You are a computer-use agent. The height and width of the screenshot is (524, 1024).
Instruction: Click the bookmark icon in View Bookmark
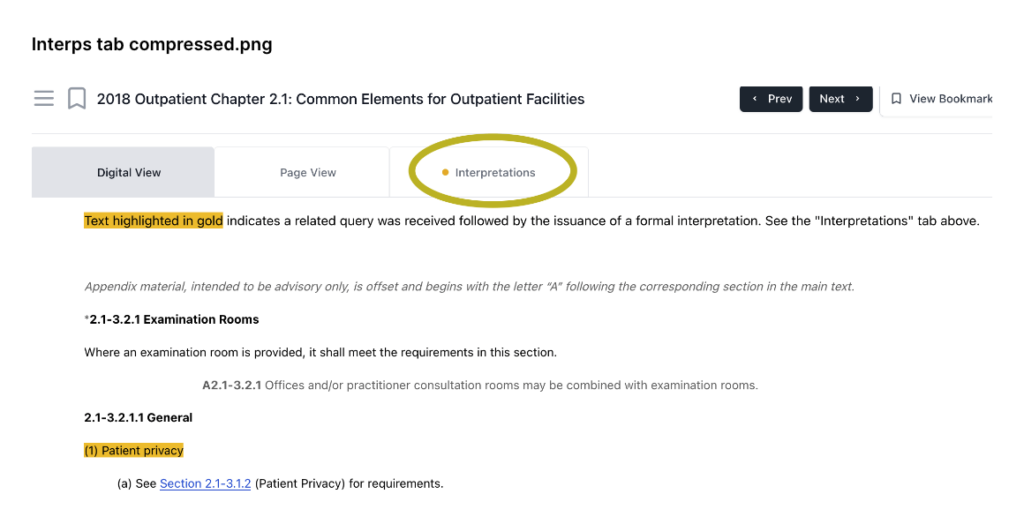point(896,99)
